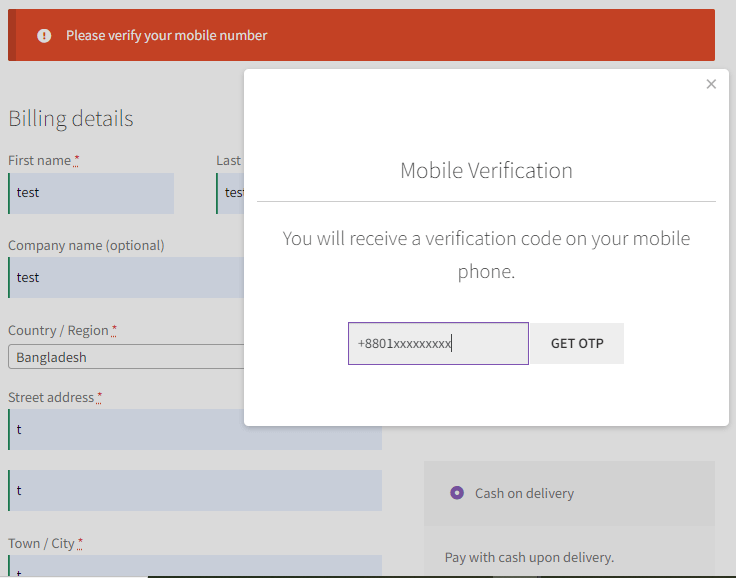Viewport: 736px width, 578px height.
Task: Focus the mobile number input field
Action: coord(438,343)
